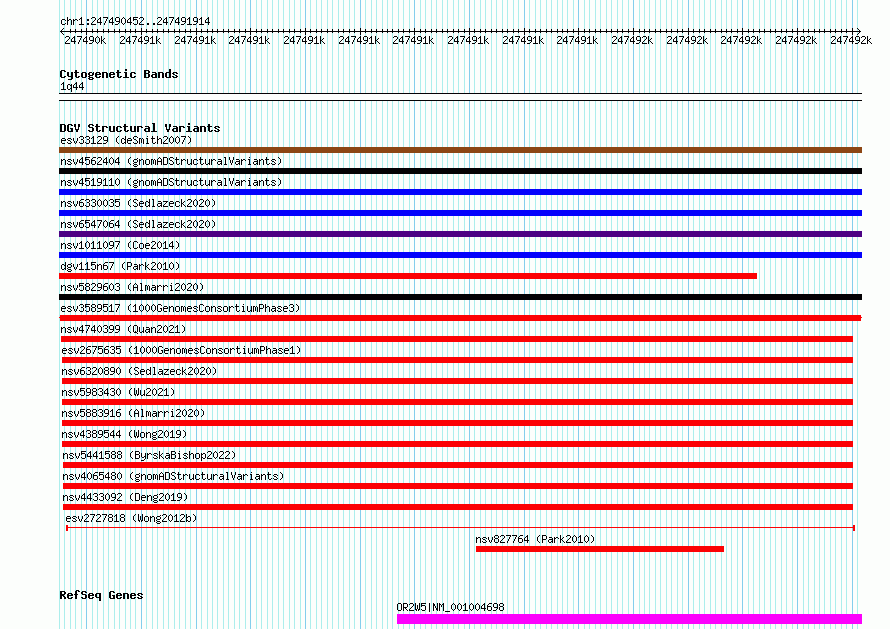
Task: Open dgv115n67 (Park2010) label
Action: pyautogui.click(x=120, y=266)
